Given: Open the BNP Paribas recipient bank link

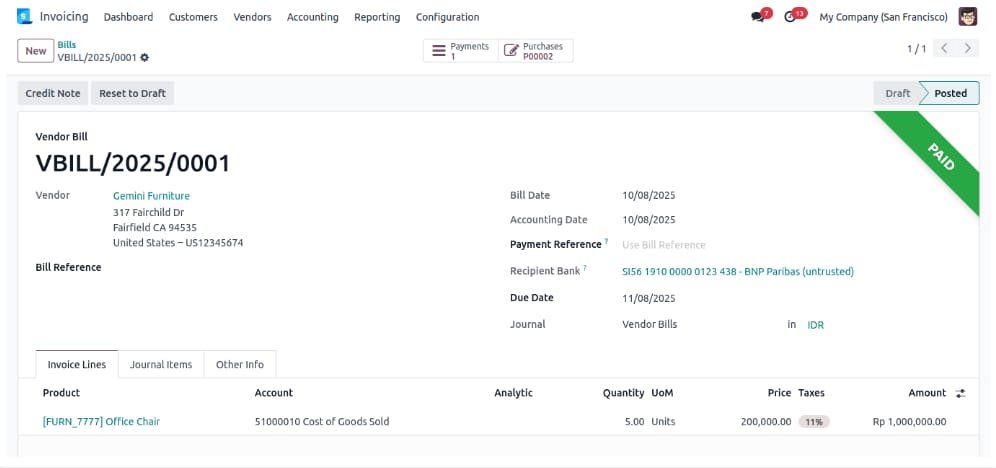Looking at the screenshot, I should pyautogui.click(x=737, y=272).
